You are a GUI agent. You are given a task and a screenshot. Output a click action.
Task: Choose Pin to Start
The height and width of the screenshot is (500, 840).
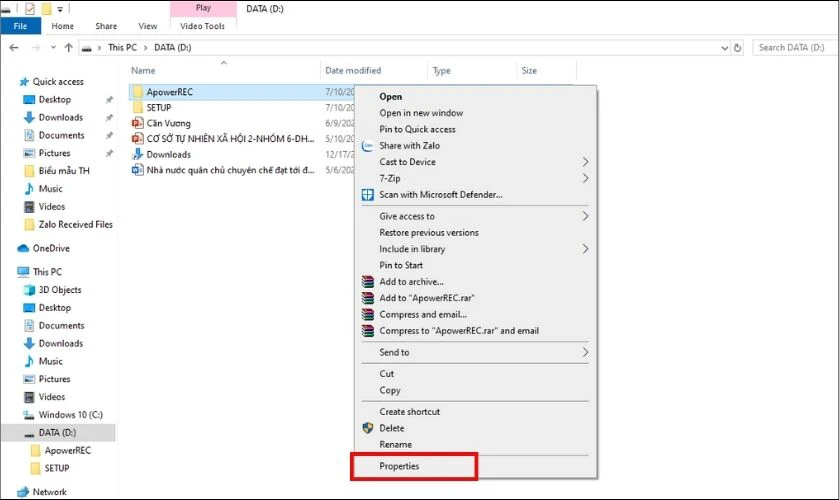pyautogui.click(x=401, y=265)
